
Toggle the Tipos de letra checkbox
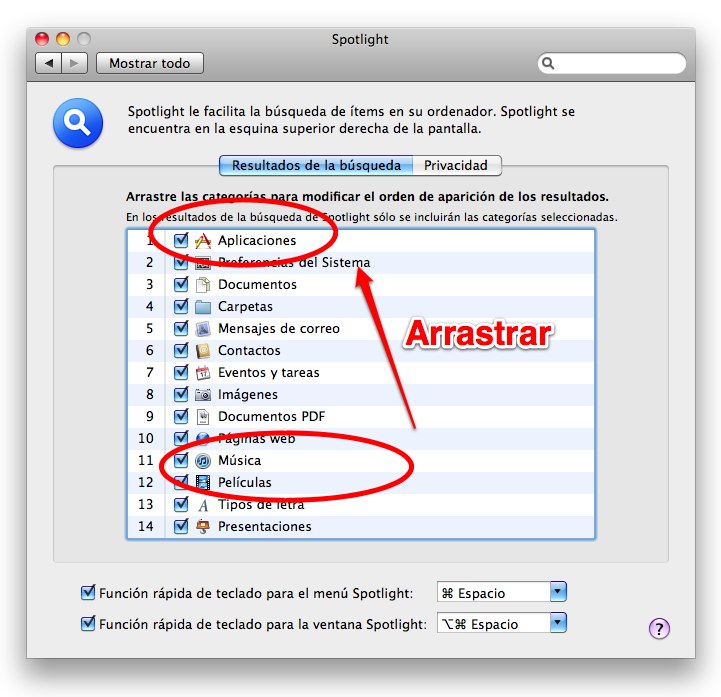pyautogui.click(x=181, y=504)
